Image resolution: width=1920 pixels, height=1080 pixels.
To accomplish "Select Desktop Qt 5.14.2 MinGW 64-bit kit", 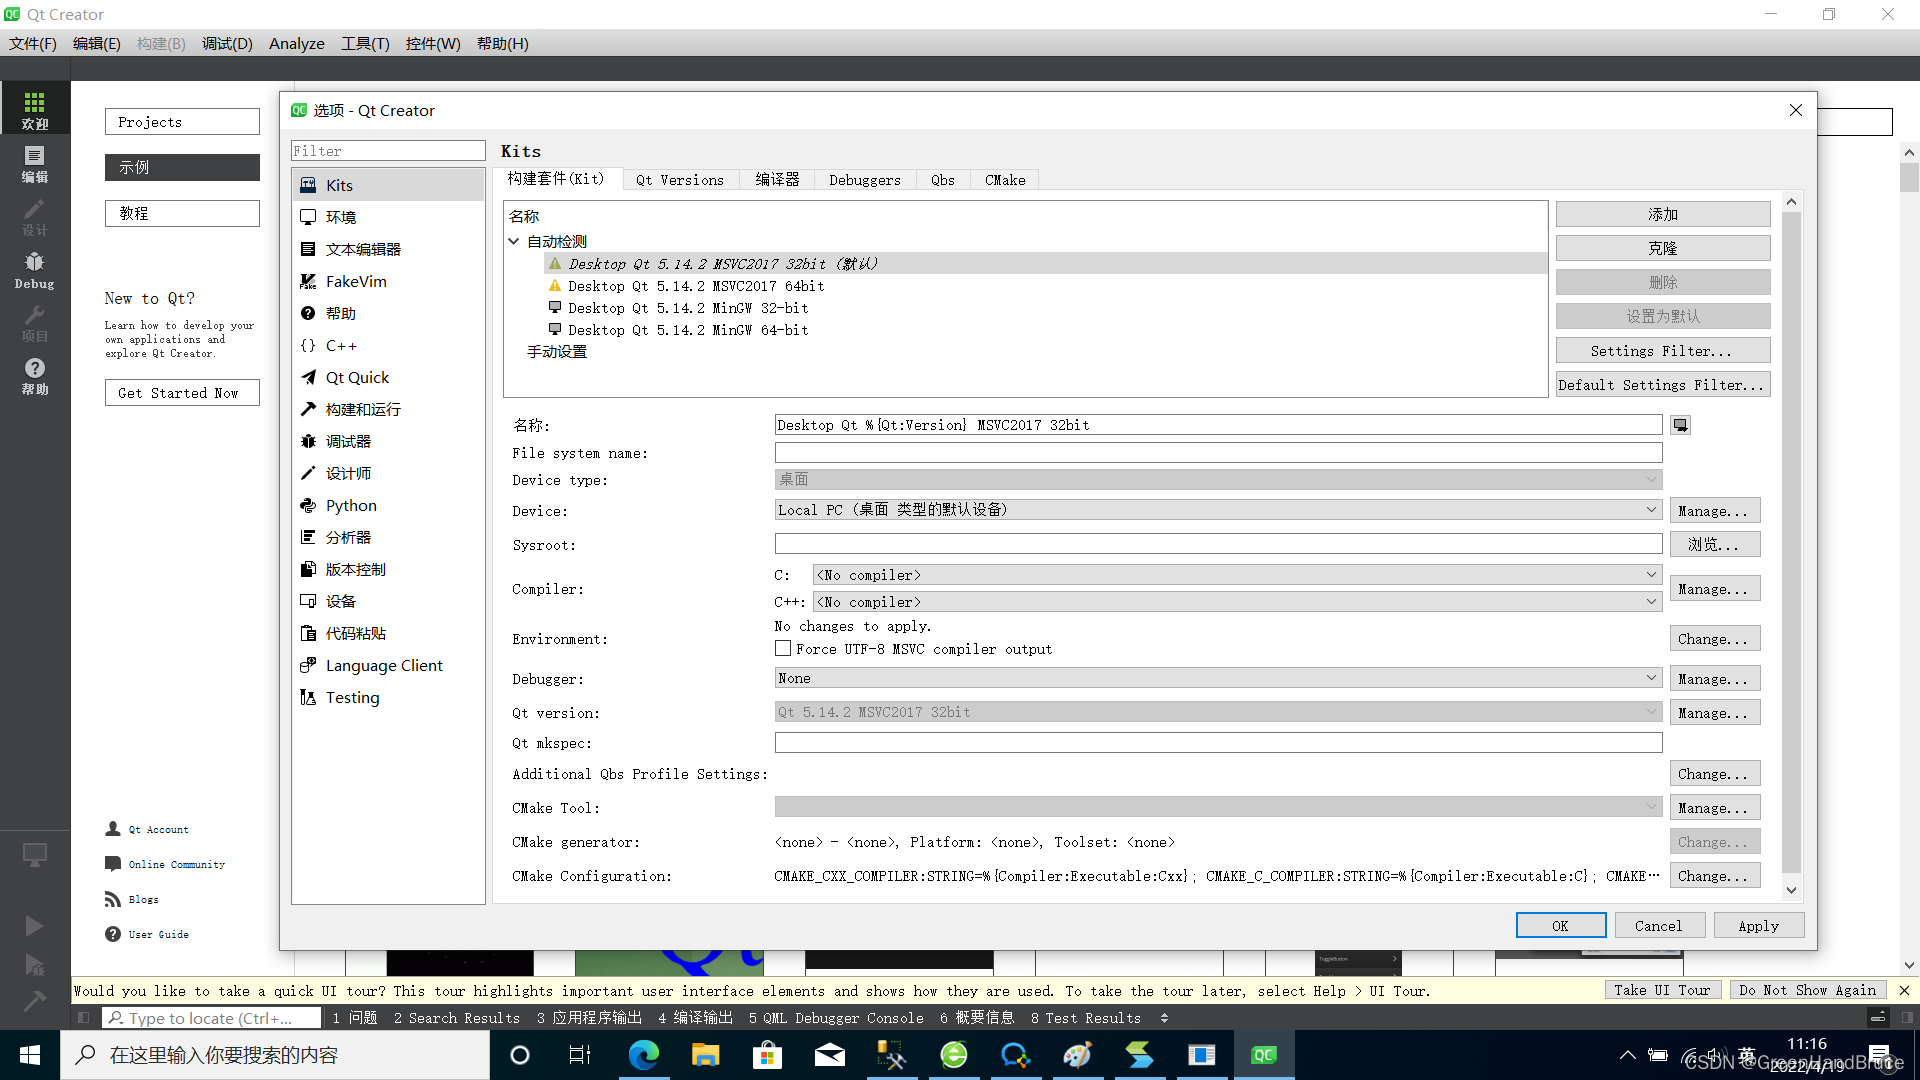I will pyautogui.click(x=687, y=330).
